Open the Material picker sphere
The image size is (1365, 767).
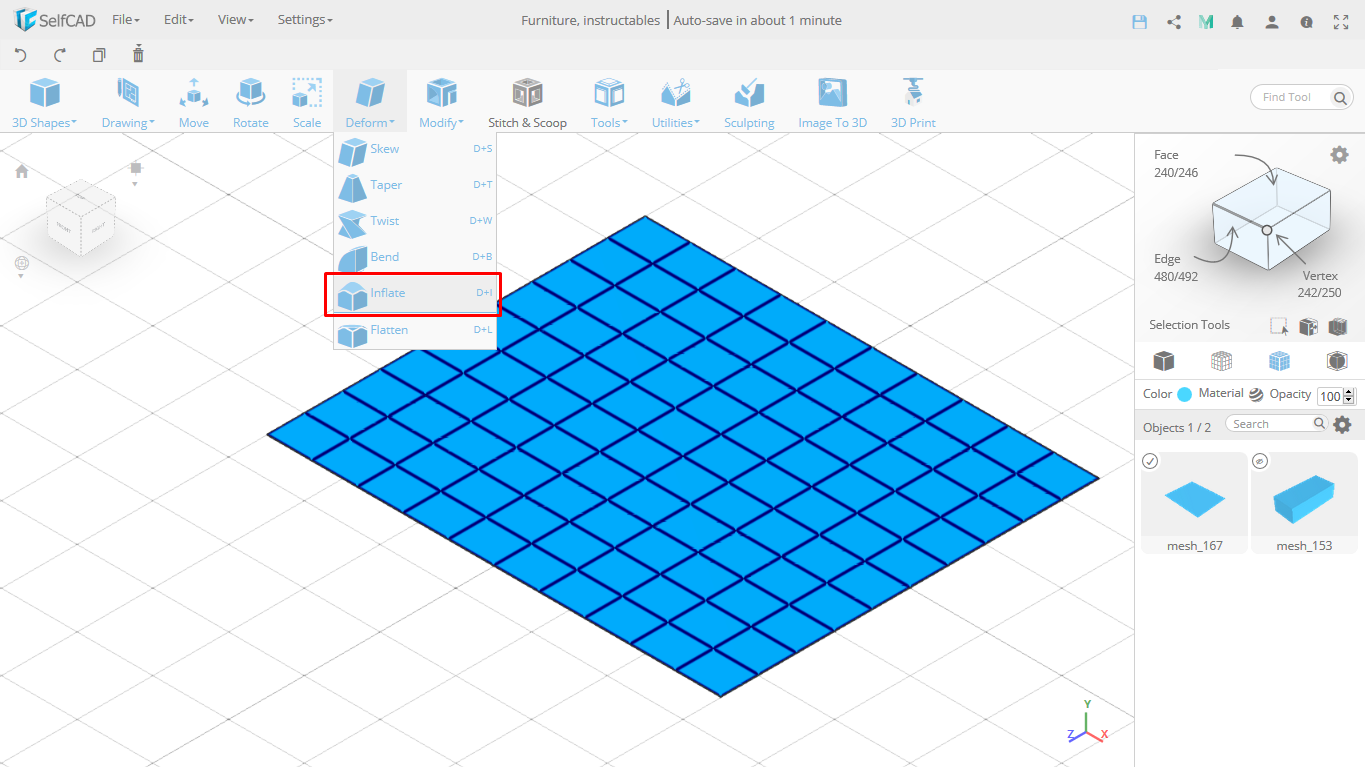[1256, 394]
